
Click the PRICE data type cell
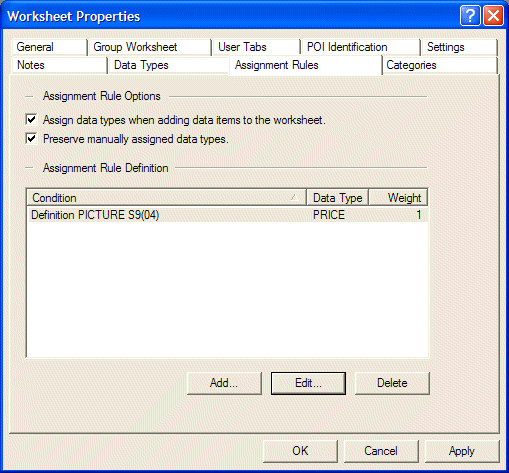[x=329, y=215]
